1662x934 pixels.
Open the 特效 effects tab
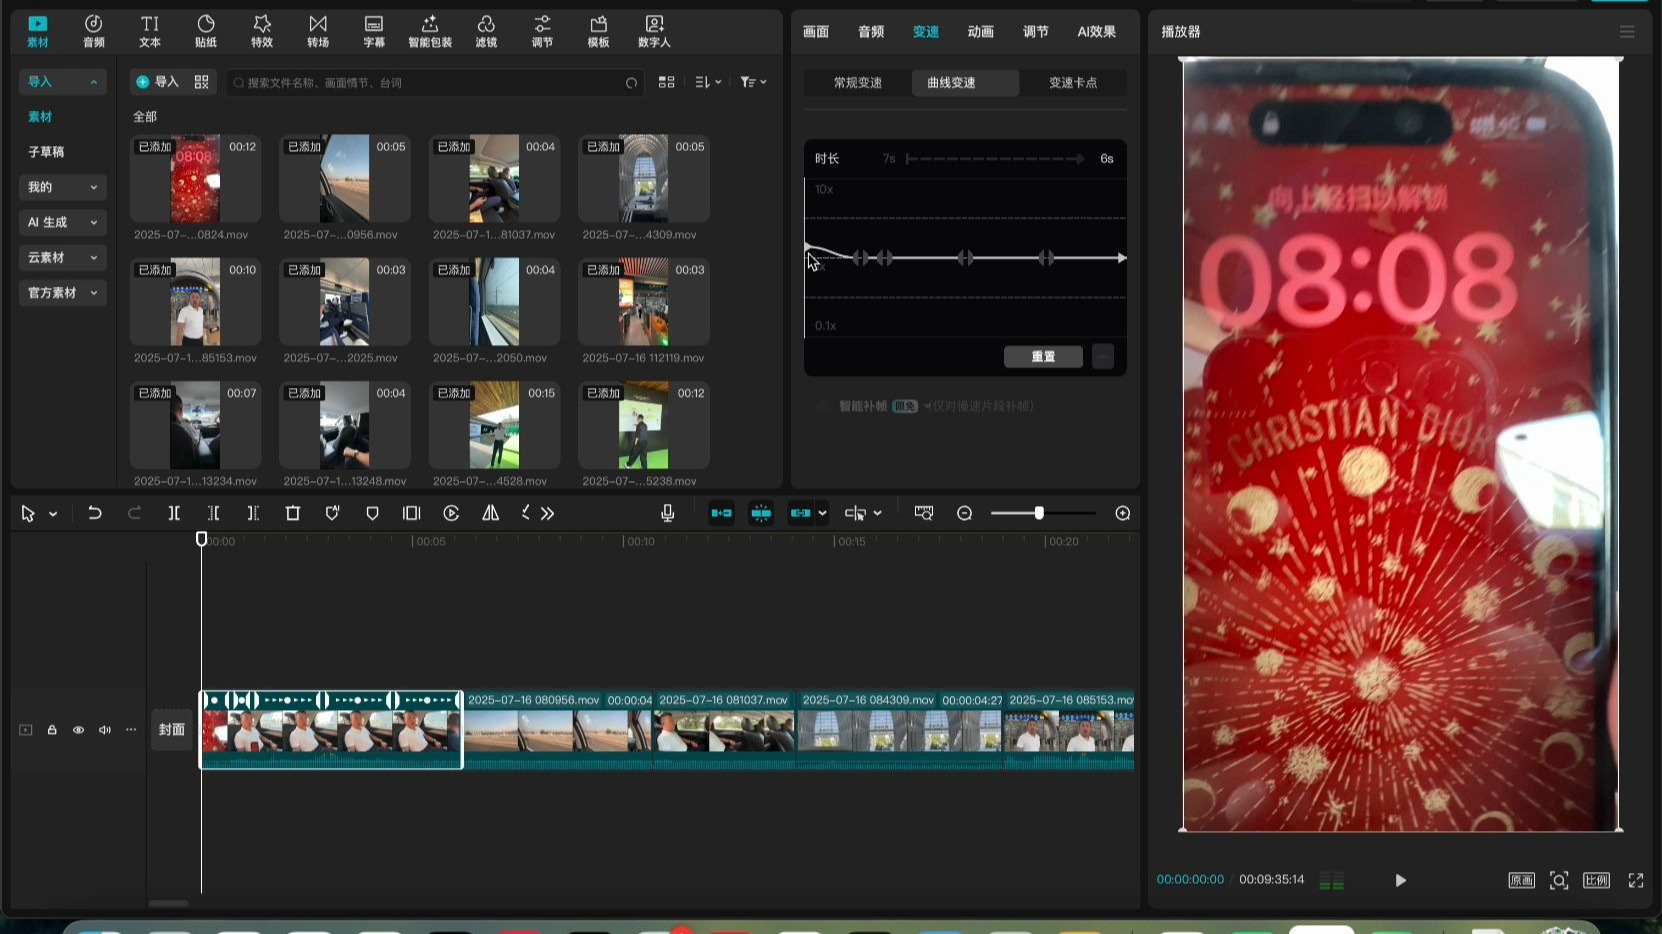[262, 31]
